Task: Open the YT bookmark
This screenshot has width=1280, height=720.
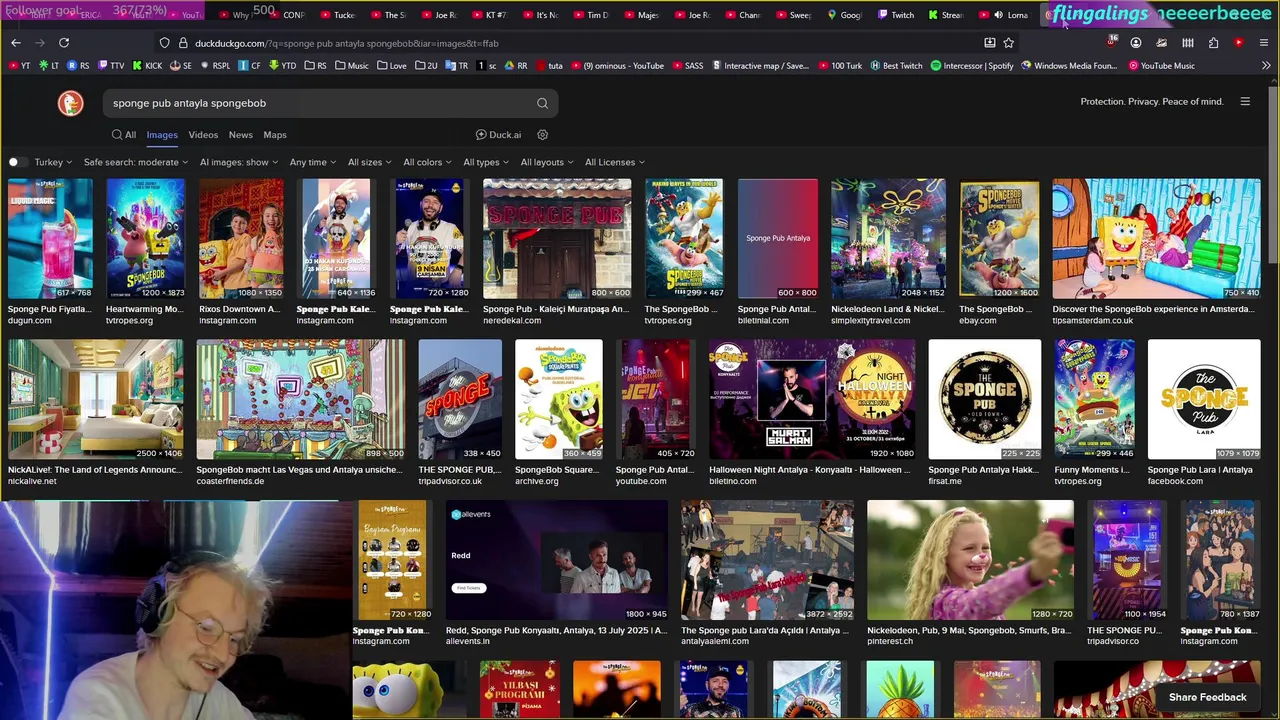Action: tap(19, 66)
